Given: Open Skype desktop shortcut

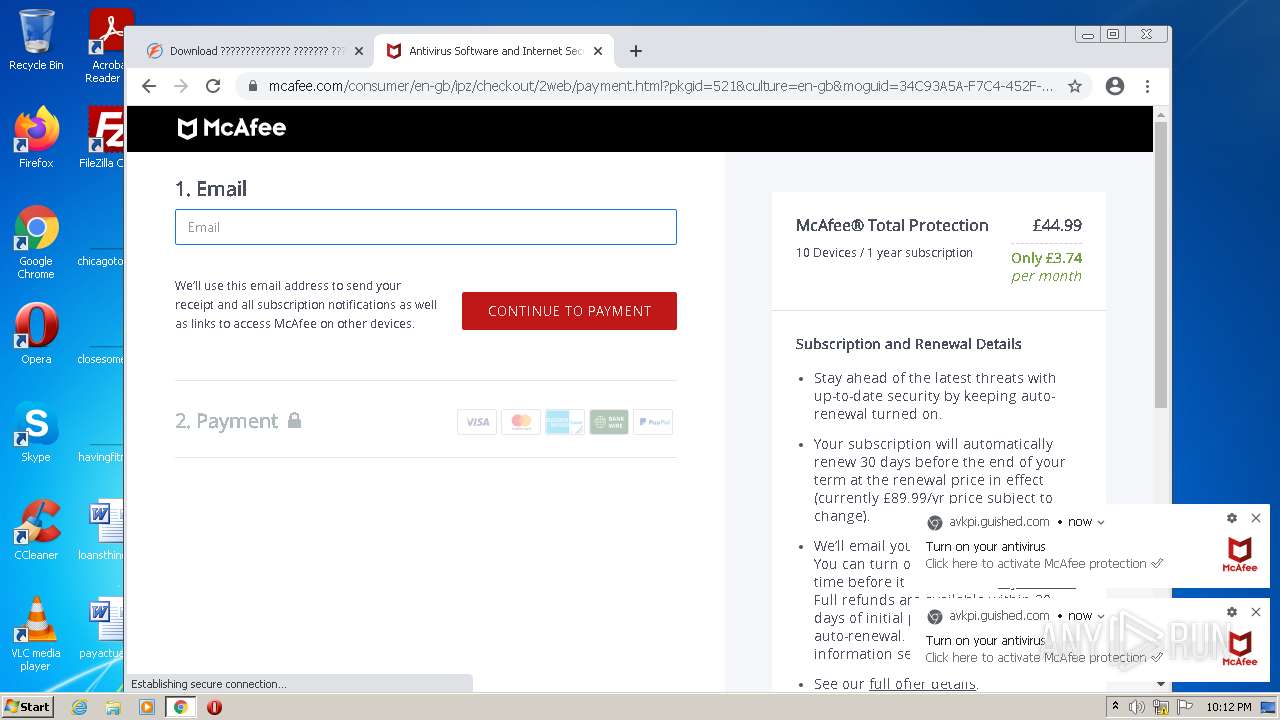Looking at the screenshot, I should pos(36,432).
